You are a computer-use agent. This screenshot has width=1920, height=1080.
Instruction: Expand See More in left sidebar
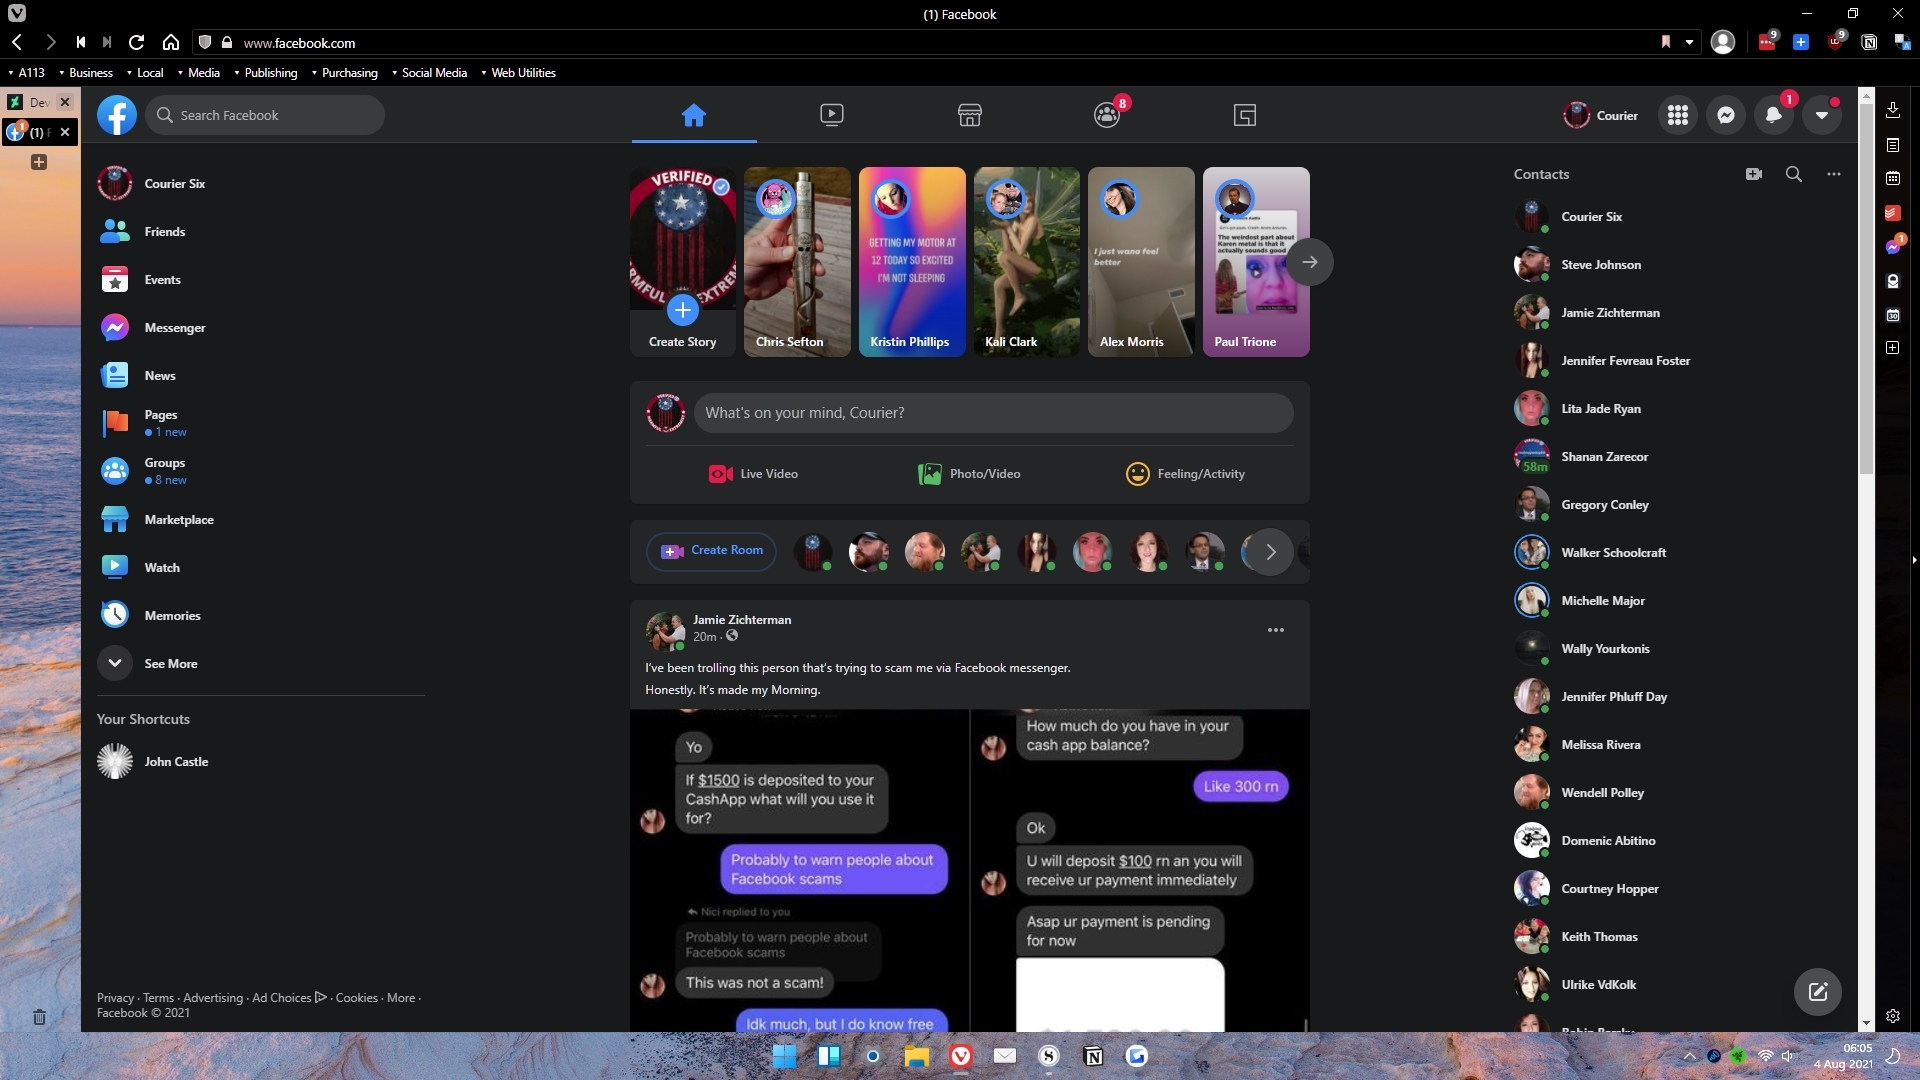260,664
